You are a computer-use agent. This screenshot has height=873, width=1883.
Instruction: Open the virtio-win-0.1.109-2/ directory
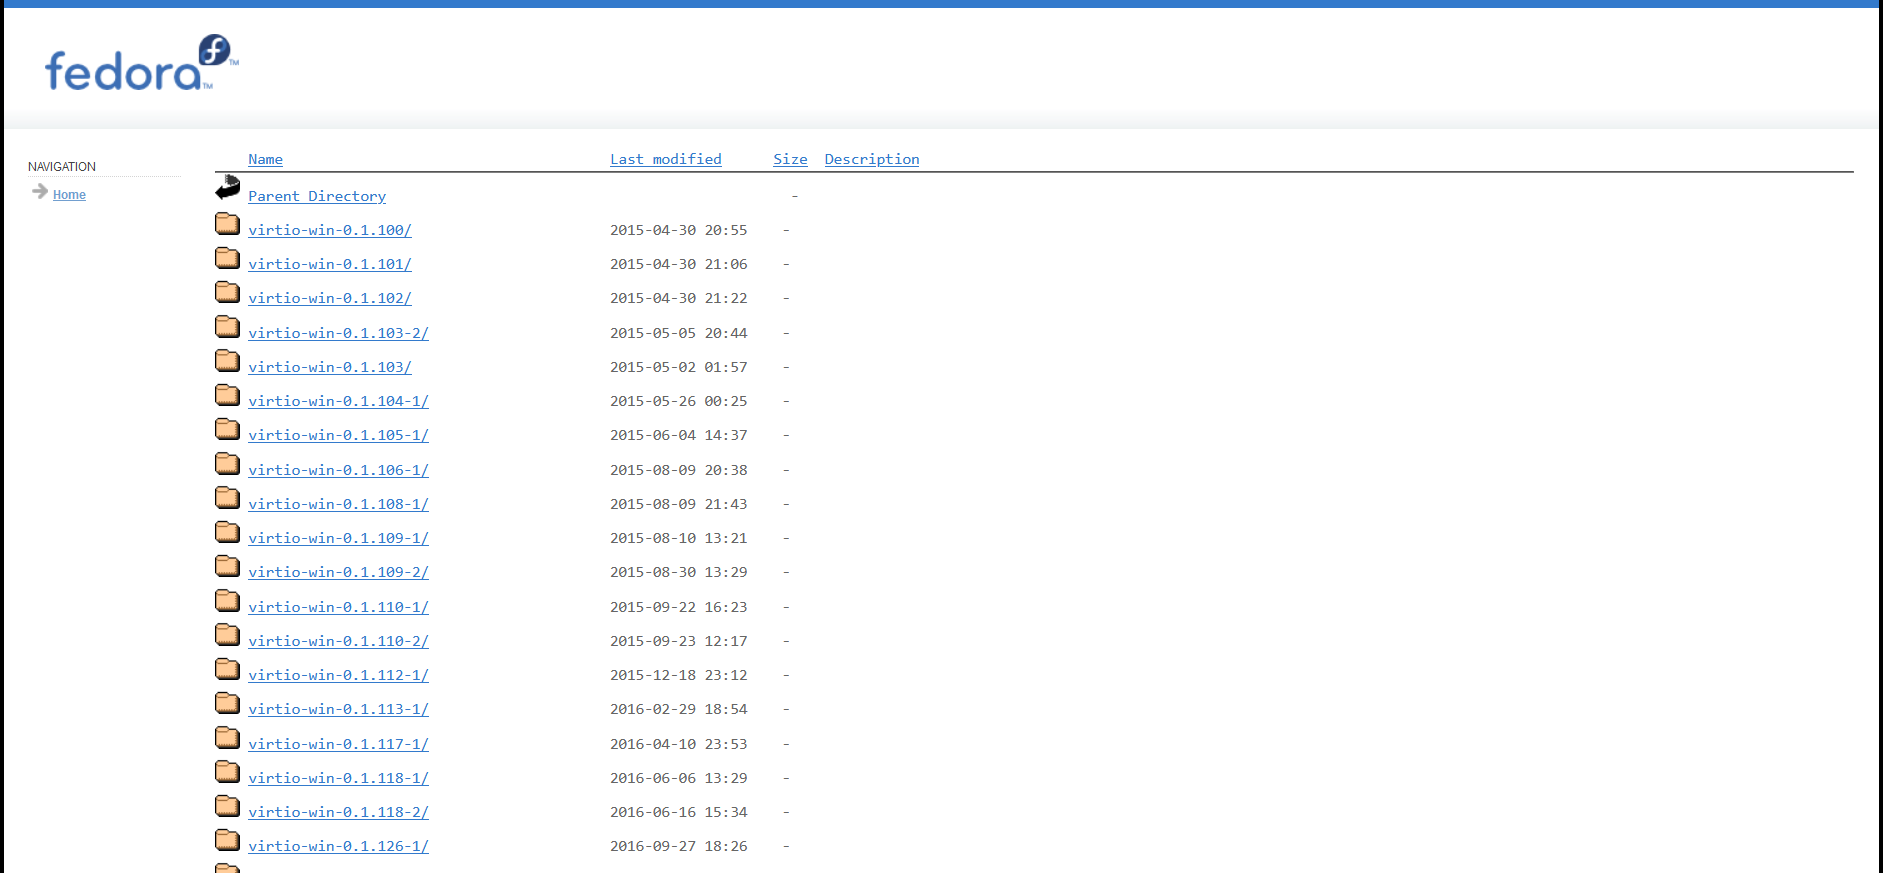coord(338,572)
